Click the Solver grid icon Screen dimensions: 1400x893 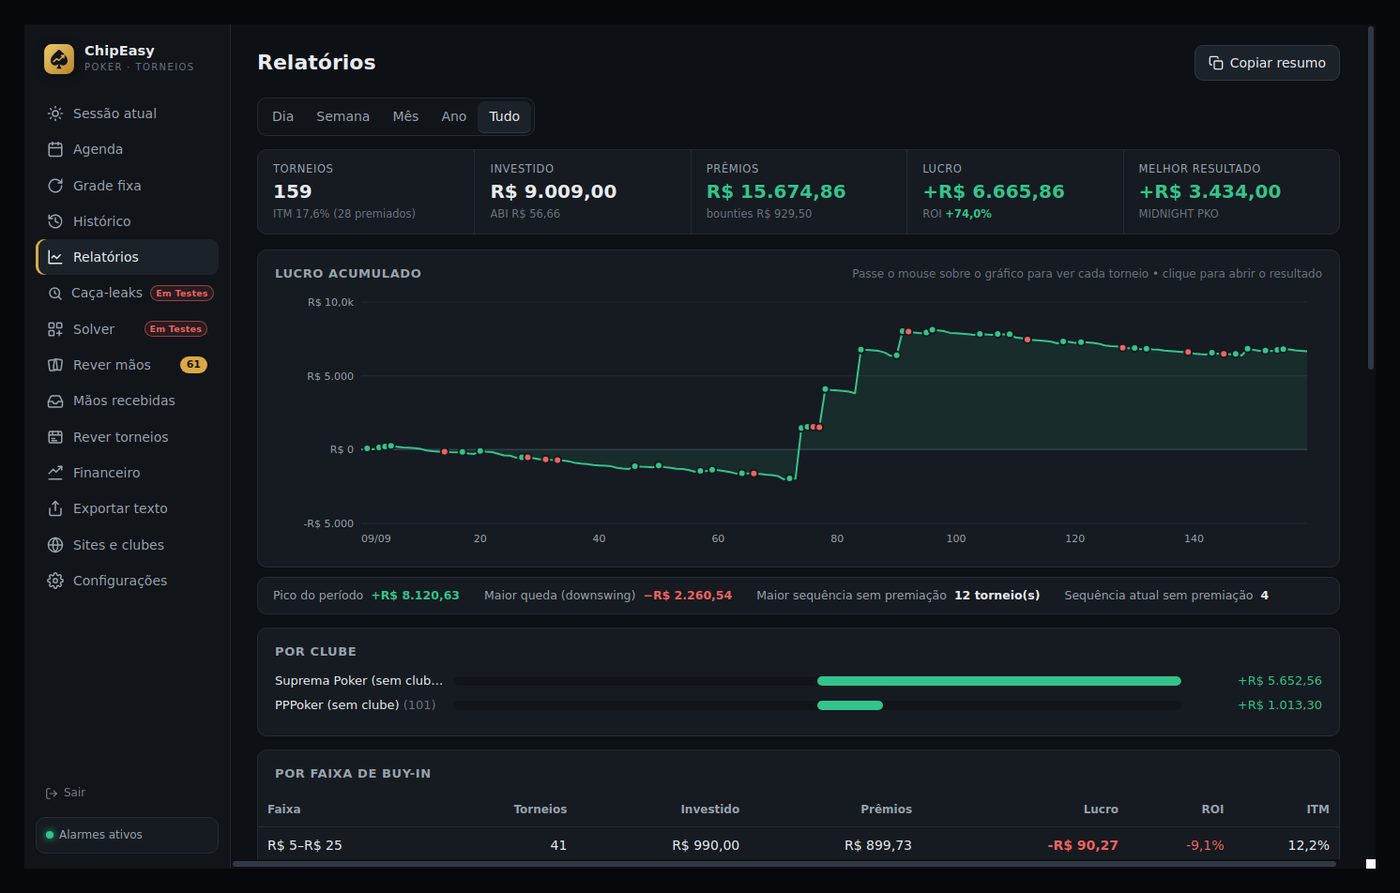(55, 329)
